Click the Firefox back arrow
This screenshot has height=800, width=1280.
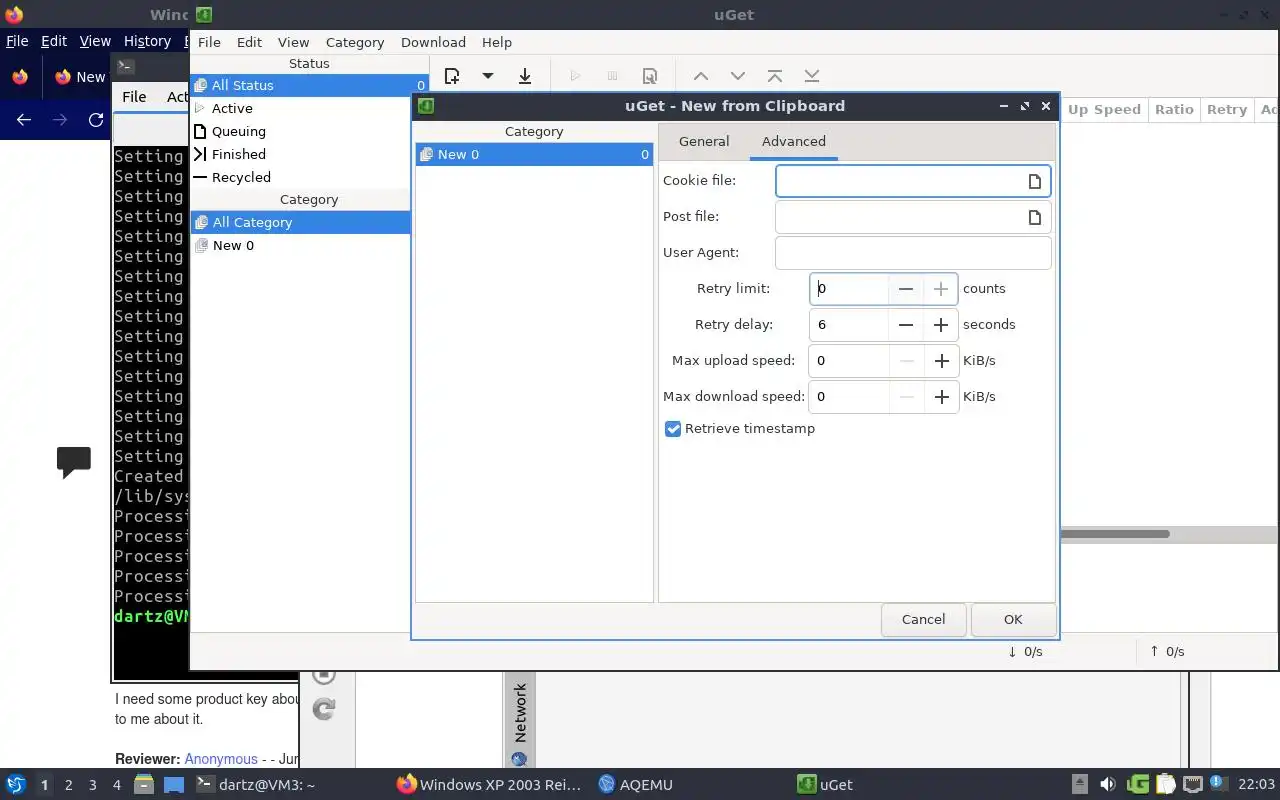[24, 119]
